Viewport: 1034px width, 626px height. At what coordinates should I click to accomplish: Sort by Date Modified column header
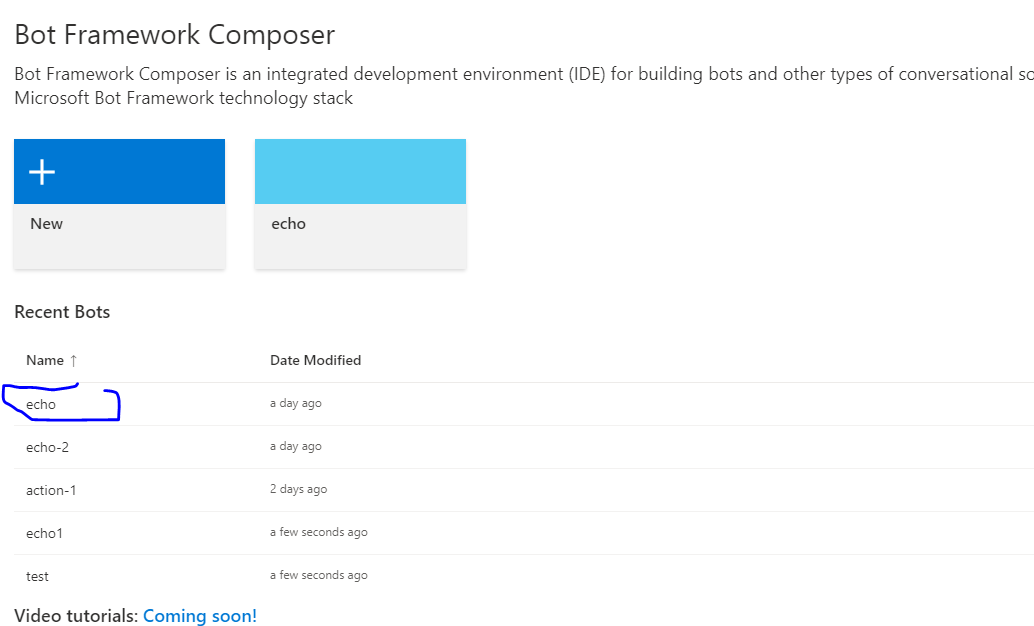click(x=315, y=360)
